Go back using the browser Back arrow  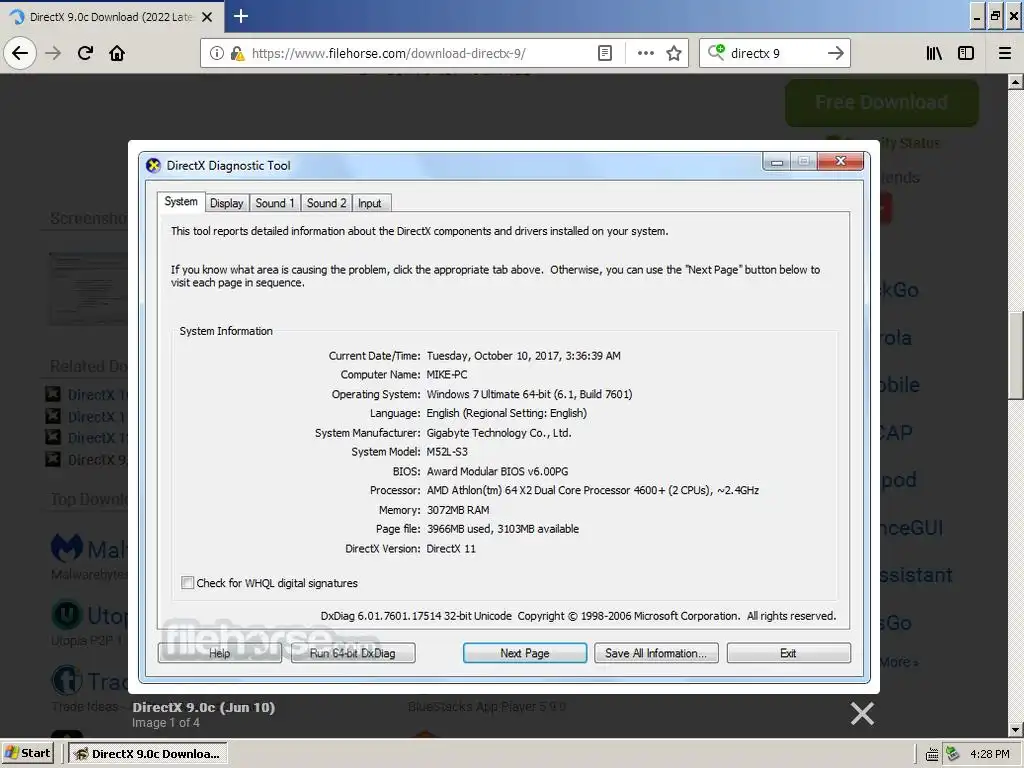coord(20,53)
